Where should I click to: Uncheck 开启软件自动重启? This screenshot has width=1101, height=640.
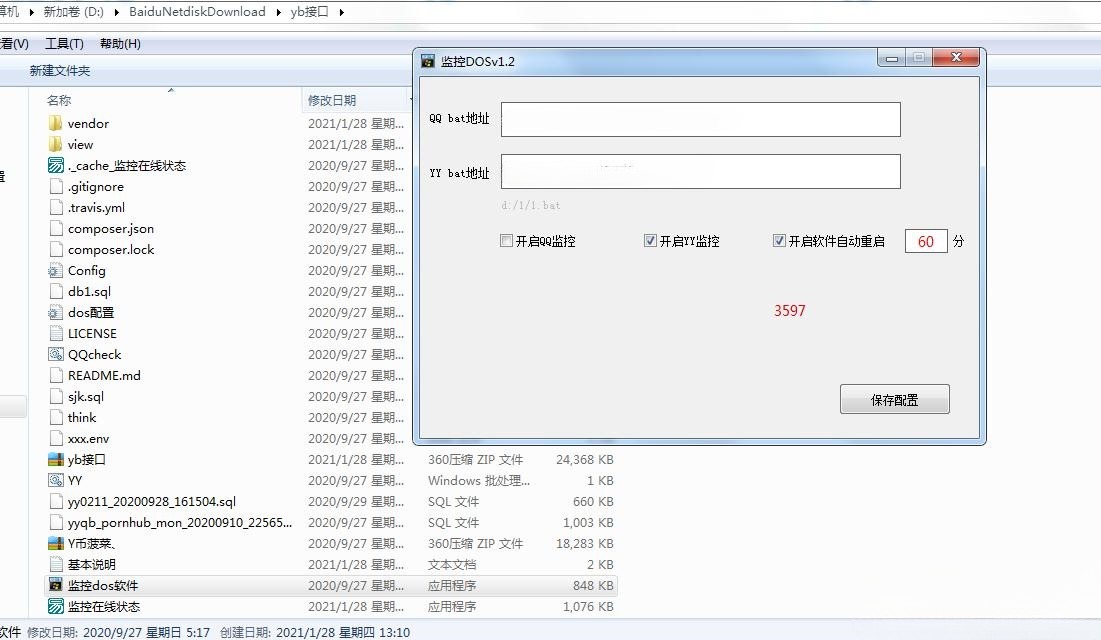778,240
